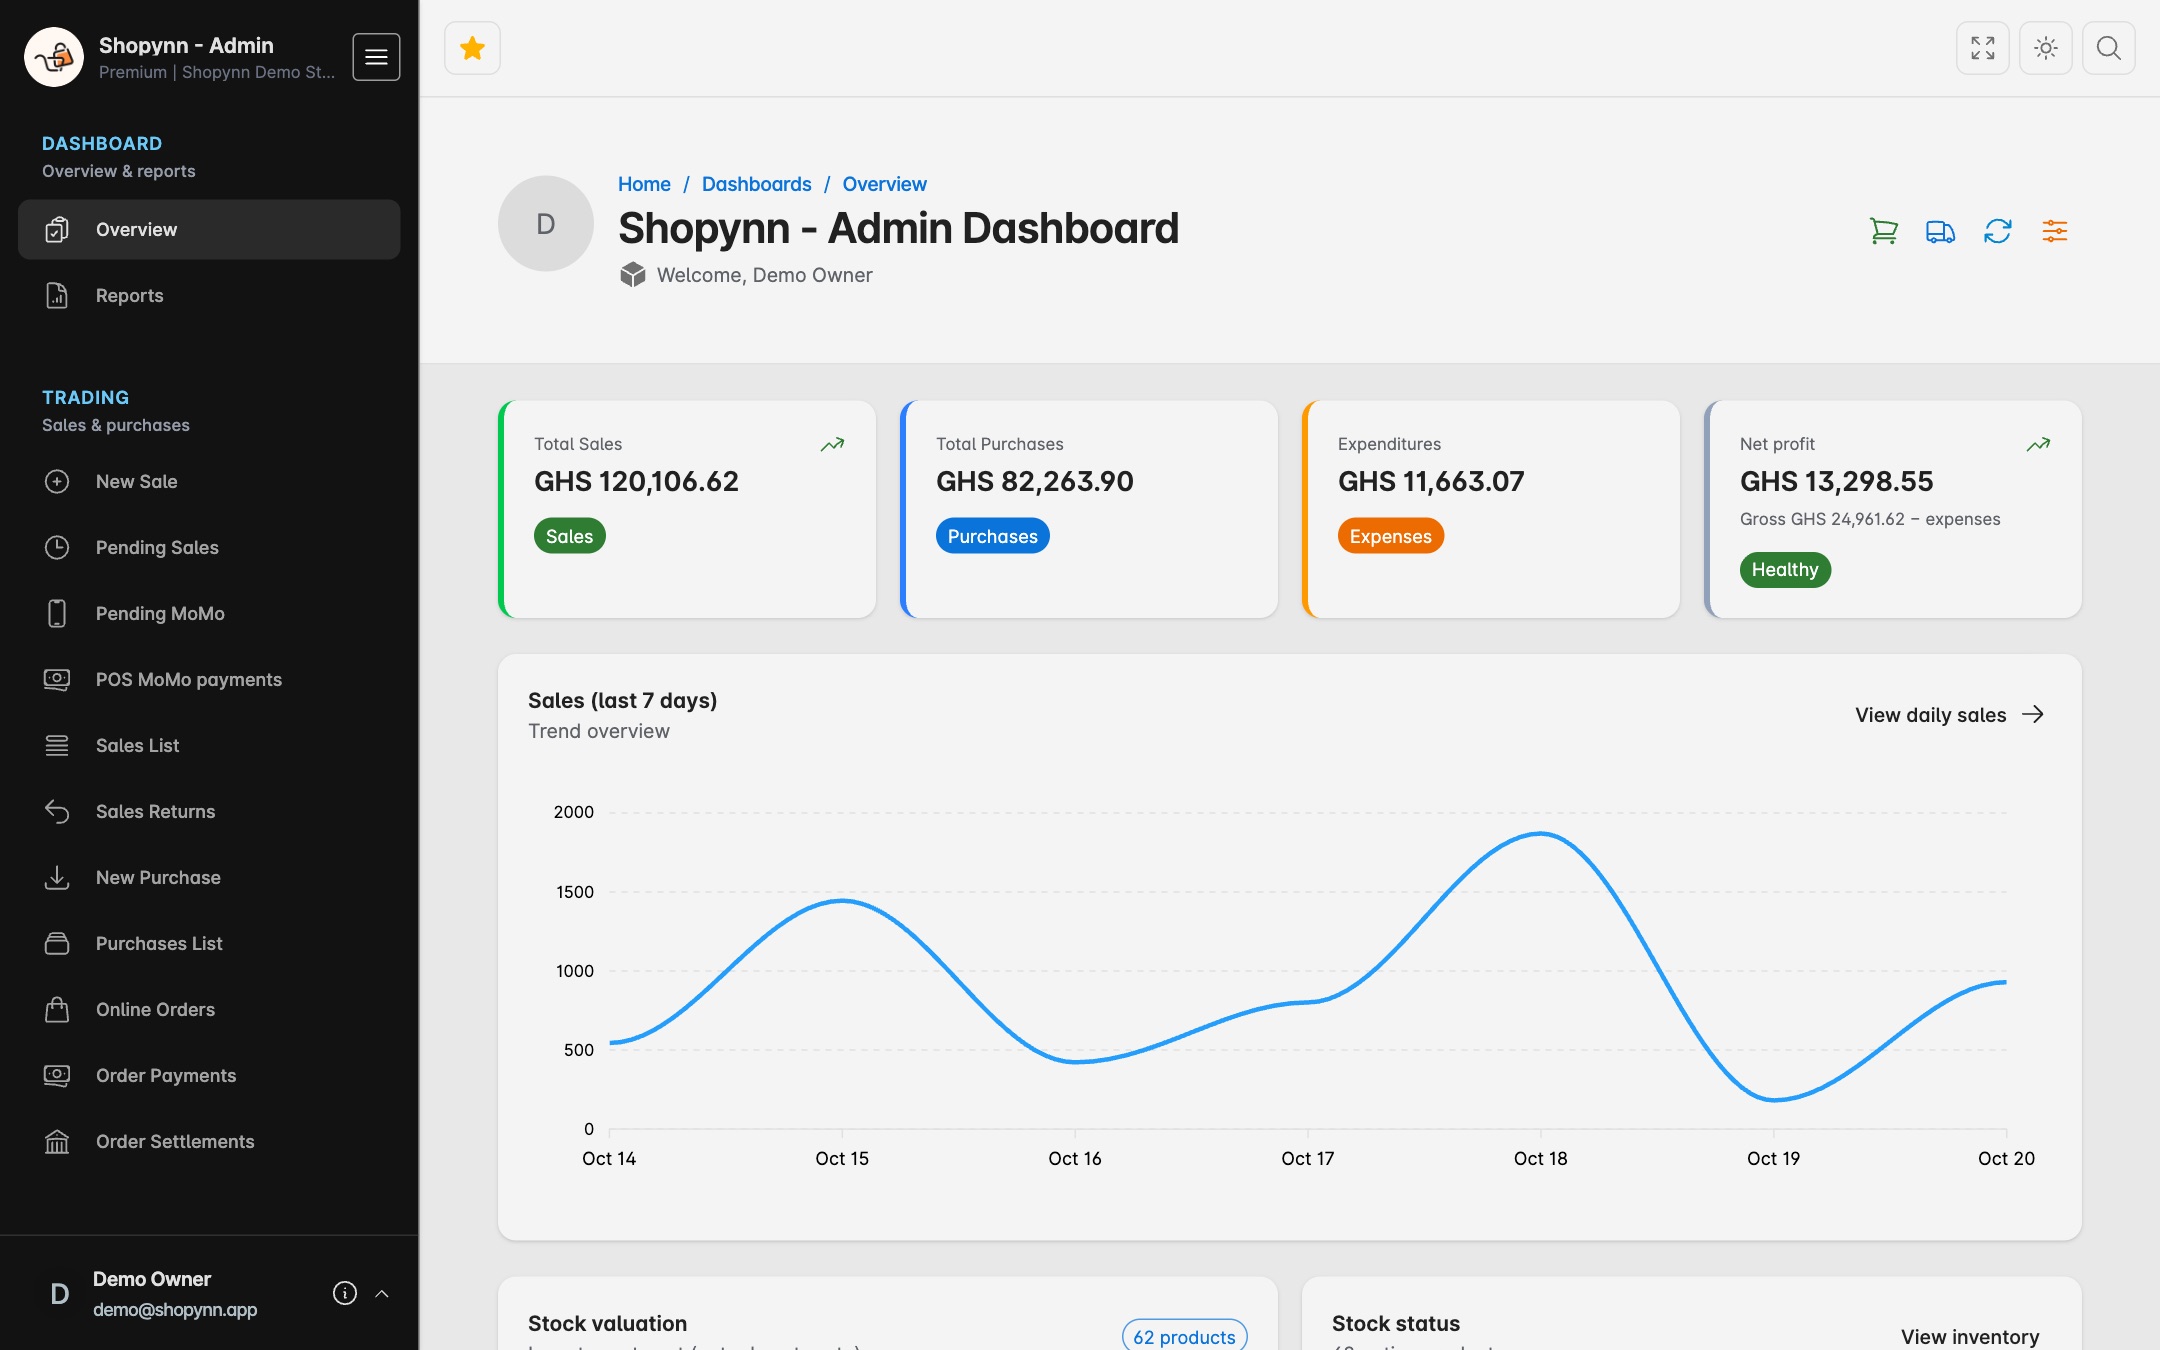Screen dimensions: 2160x1350
Task: Click View daily sales link
Action: (1949, 715)
